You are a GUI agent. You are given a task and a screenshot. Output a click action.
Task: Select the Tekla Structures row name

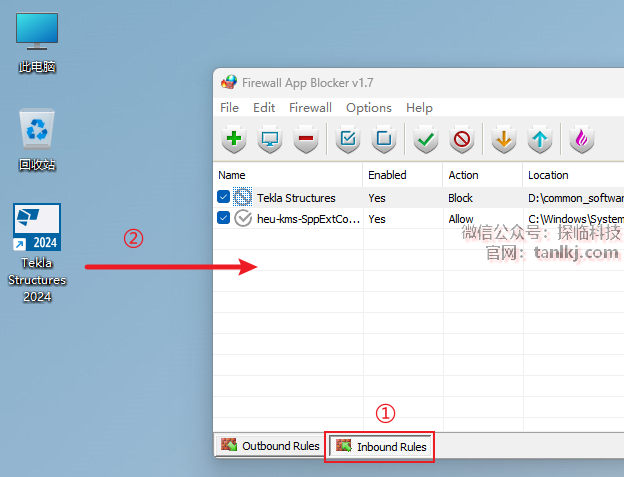[296, 198]
